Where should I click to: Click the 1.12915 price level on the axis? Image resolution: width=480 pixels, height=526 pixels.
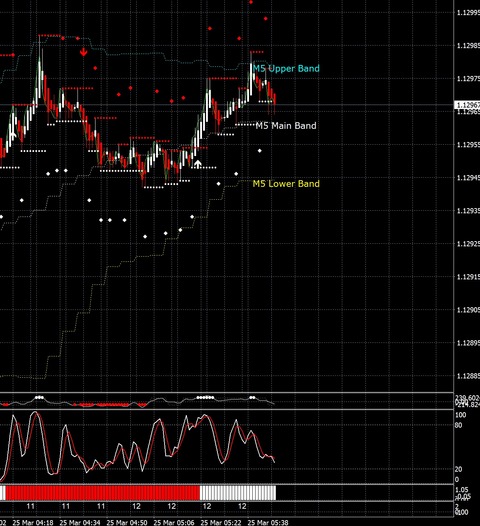coord(469,277)
